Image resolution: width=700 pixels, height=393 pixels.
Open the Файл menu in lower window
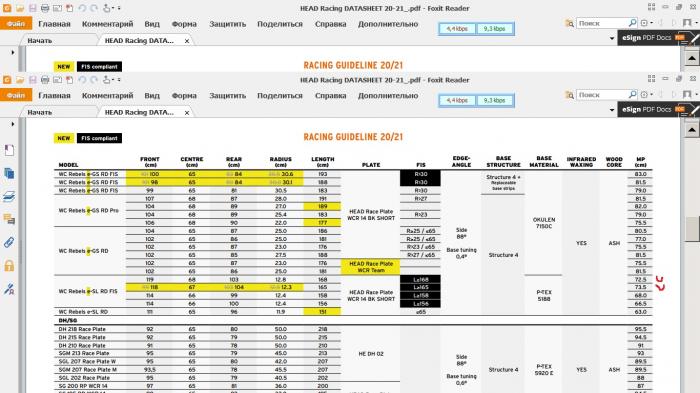click(16, 95)
